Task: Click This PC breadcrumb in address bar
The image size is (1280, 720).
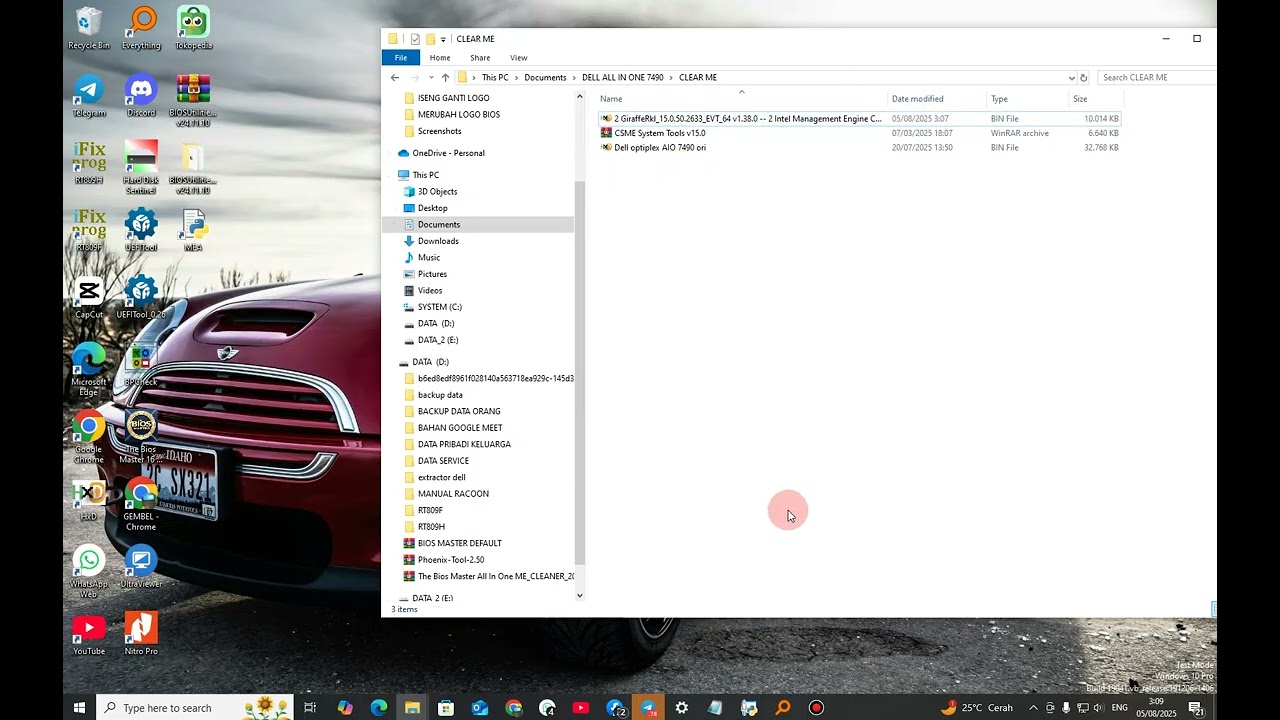Action: (x=495, y=77)
